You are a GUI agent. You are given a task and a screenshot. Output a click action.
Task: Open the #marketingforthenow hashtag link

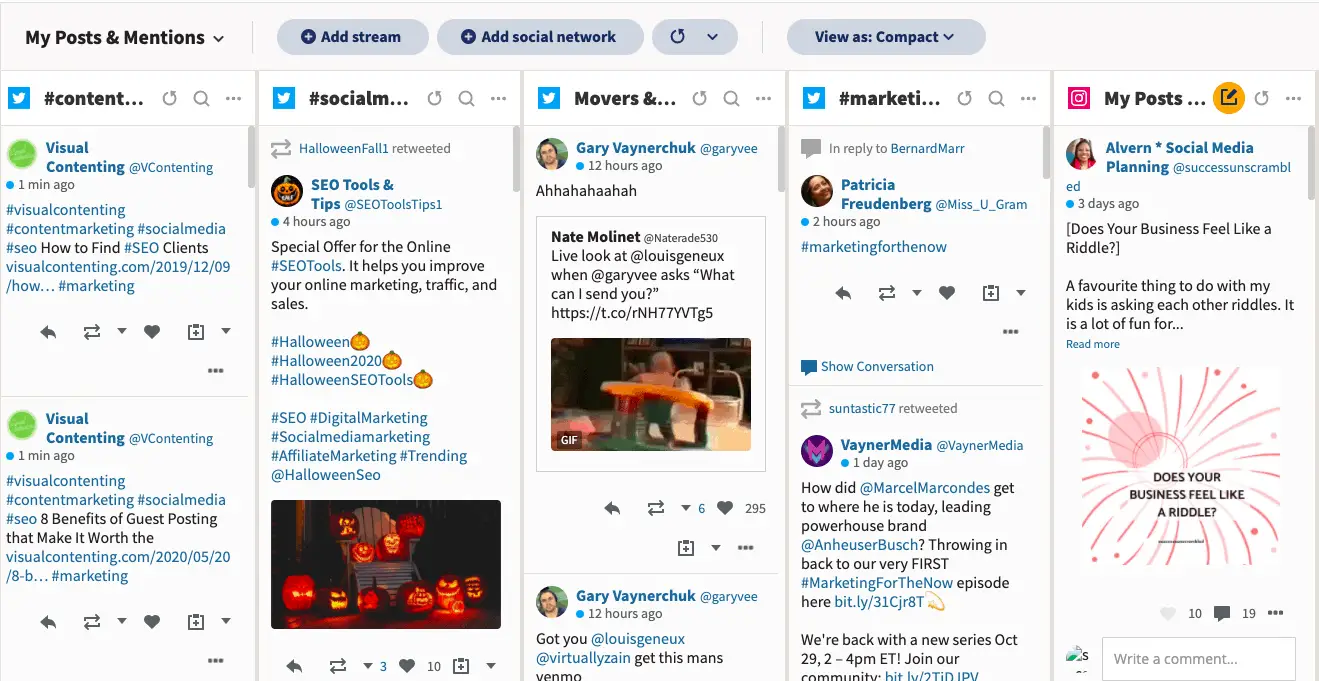[874, 247]
